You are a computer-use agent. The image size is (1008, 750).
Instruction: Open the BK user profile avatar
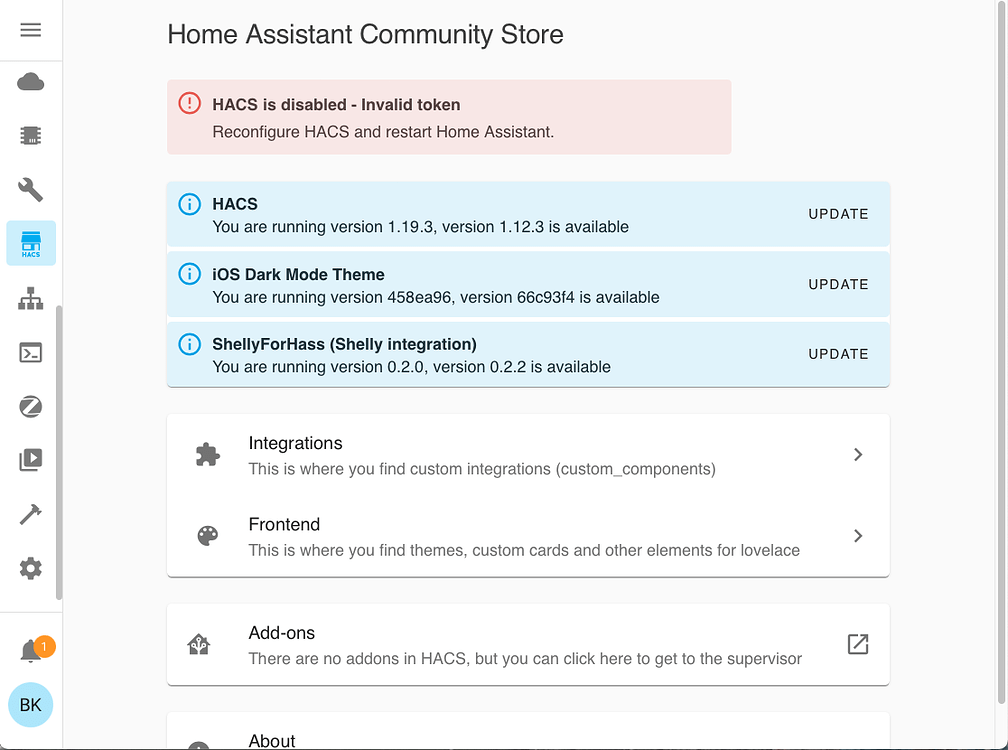(x=30, y=705)
